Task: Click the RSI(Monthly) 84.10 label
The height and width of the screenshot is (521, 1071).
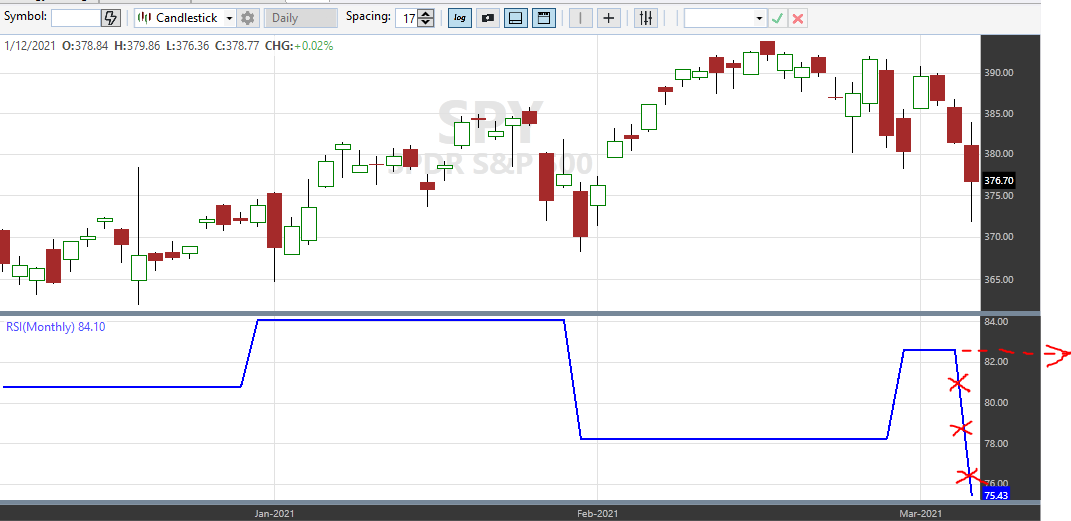Action: point(56,327)
